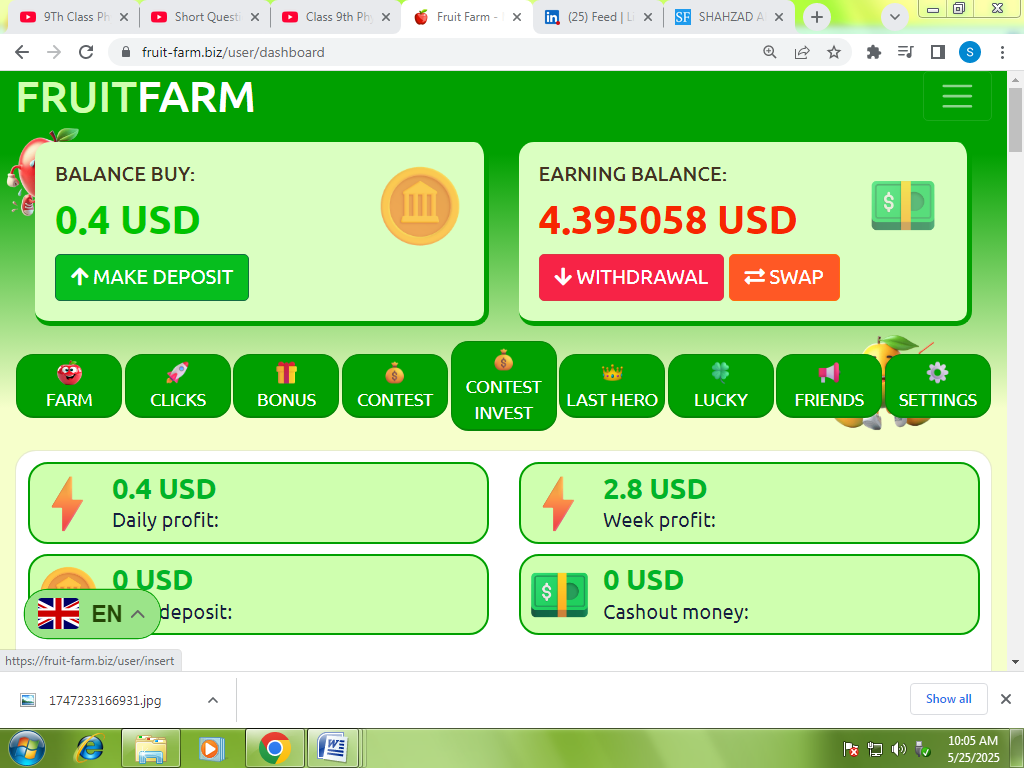This screenshot has height=768, width=1024.
Task: Open the hamburger navigation menu
Action: pos(957,97)
